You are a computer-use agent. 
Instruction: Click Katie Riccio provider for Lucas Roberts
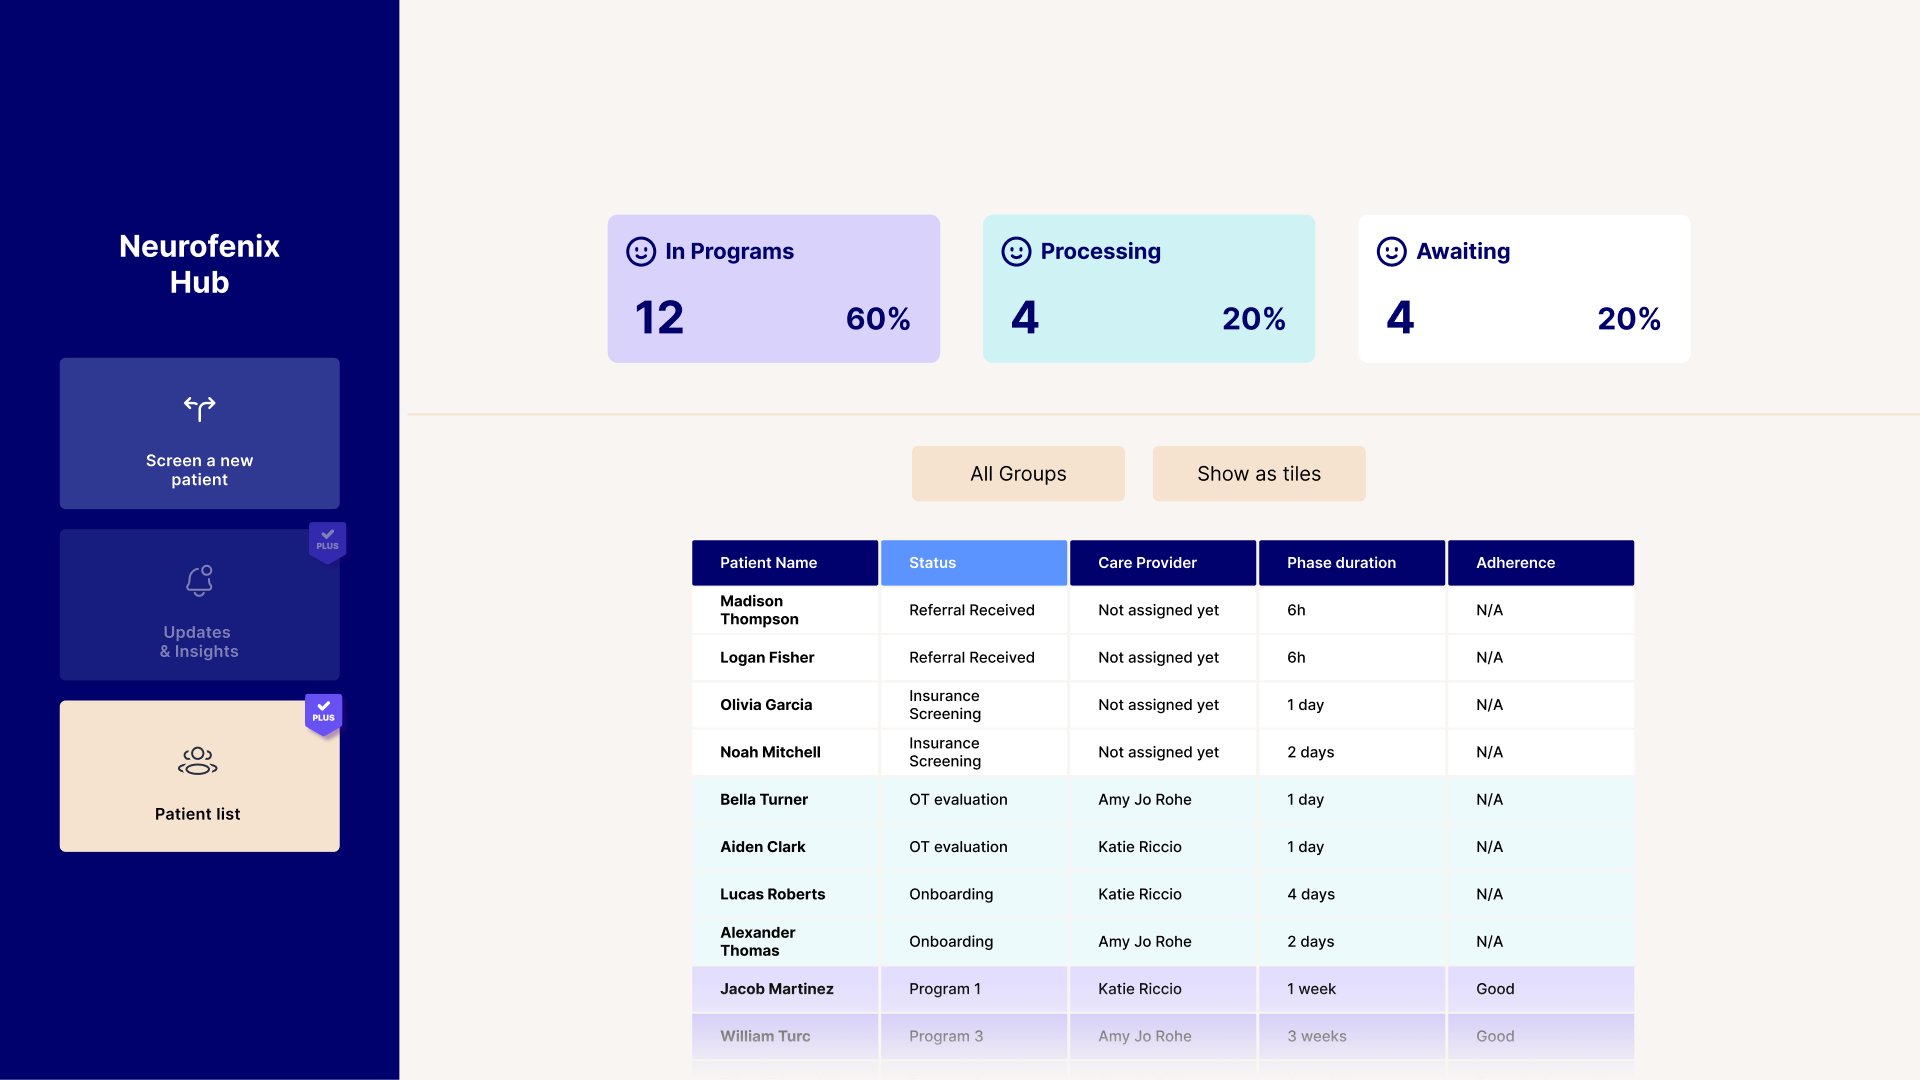1140,894
